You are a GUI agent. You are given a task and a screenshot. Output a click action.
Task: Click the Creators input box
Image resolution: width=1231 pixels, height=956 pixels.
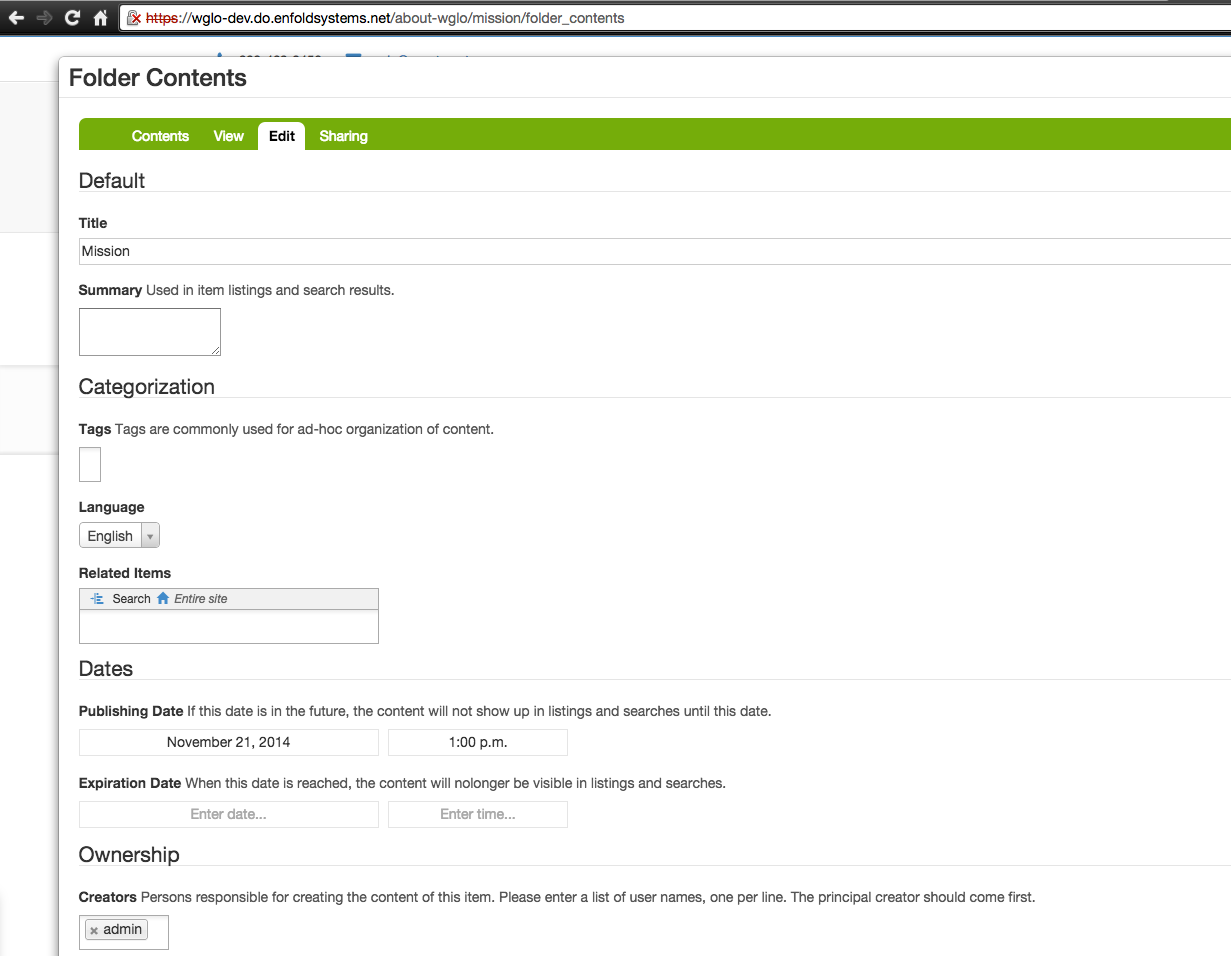point(124,932)
